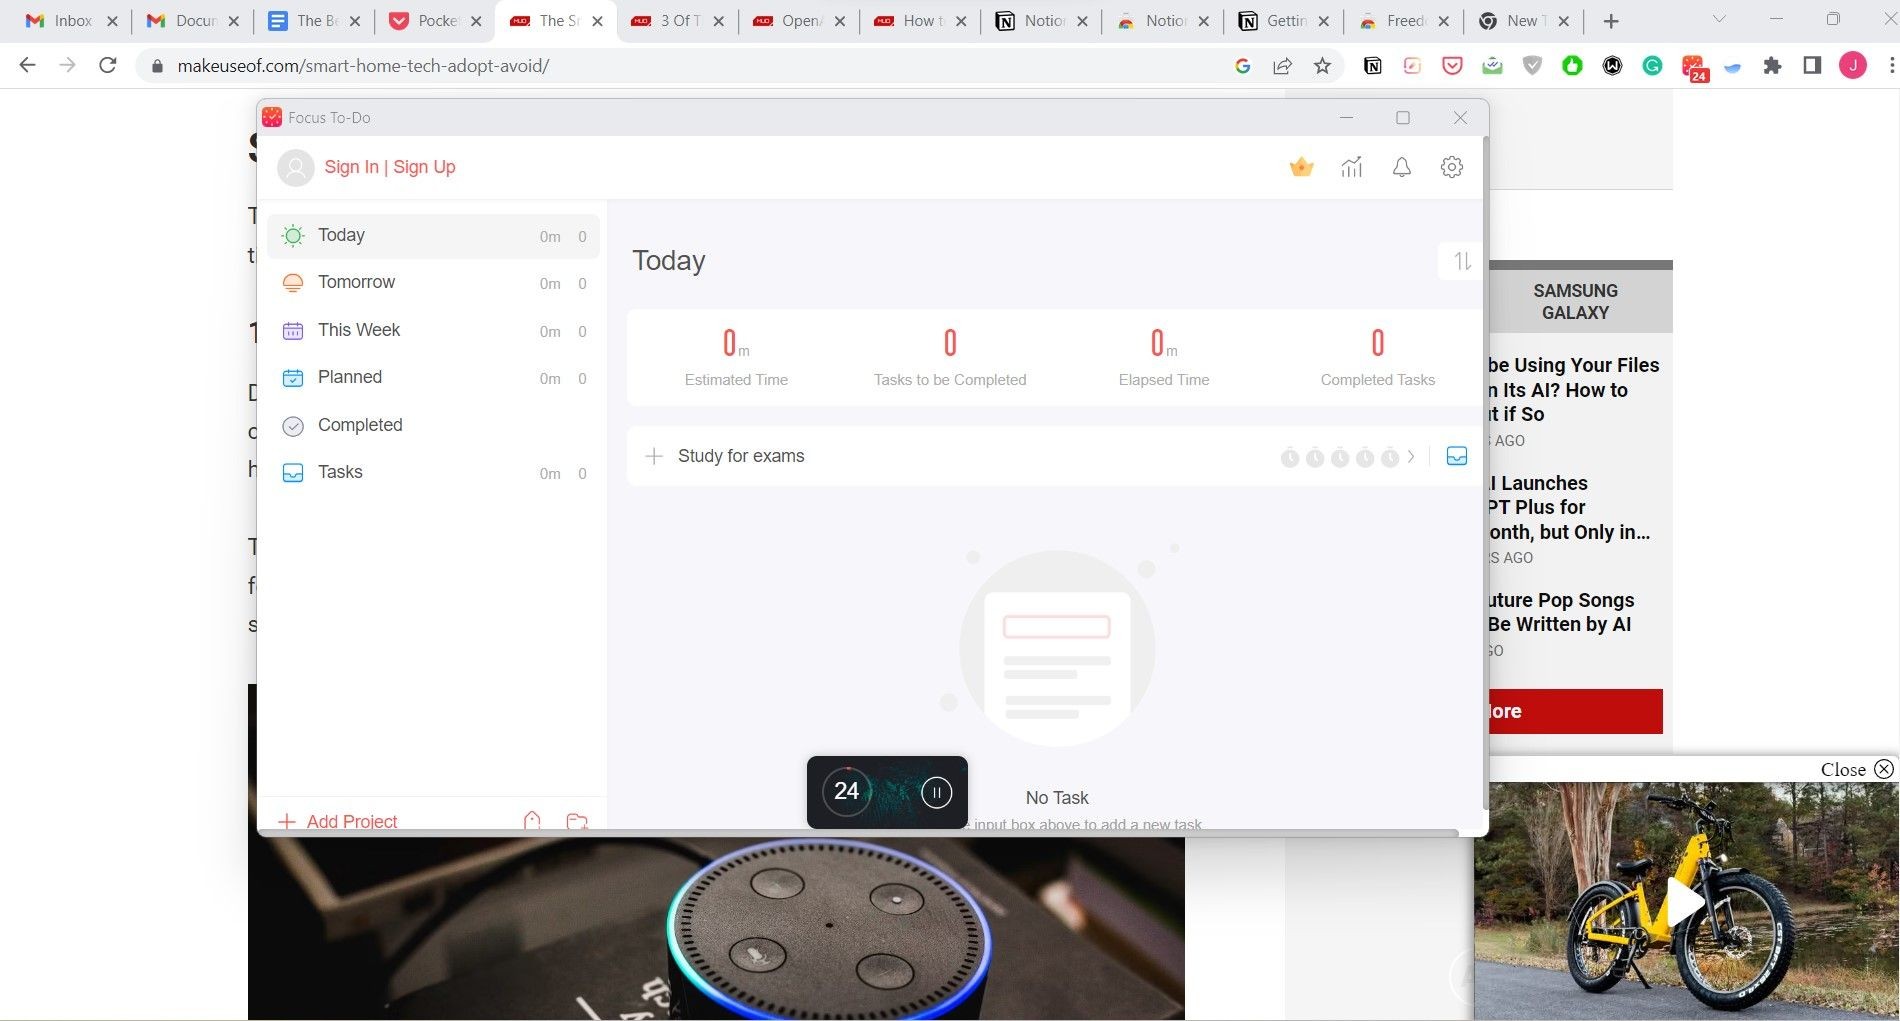Click the address bar URL
1900x1021 pixels.
coord(363,66)
